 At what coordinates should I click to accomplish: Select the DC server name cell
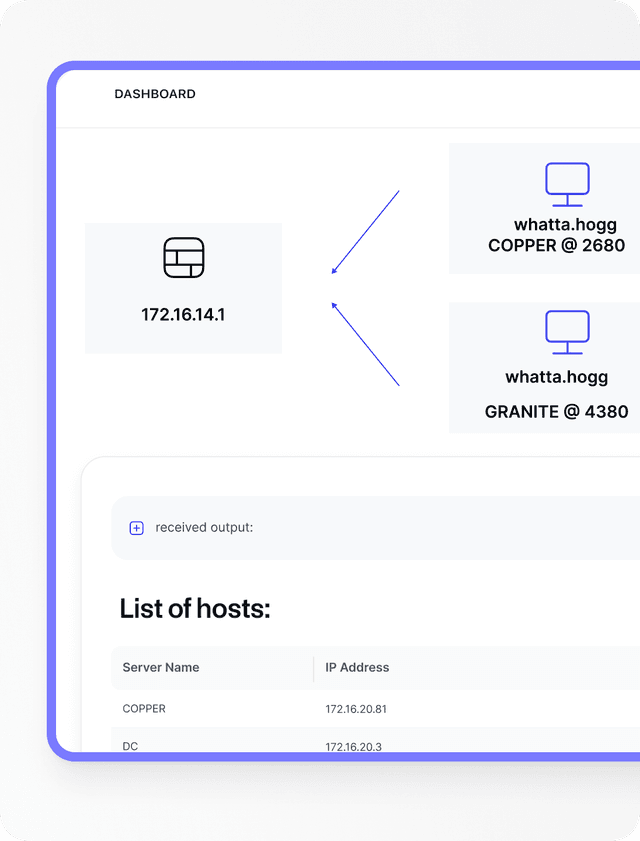tap(130, 746)
